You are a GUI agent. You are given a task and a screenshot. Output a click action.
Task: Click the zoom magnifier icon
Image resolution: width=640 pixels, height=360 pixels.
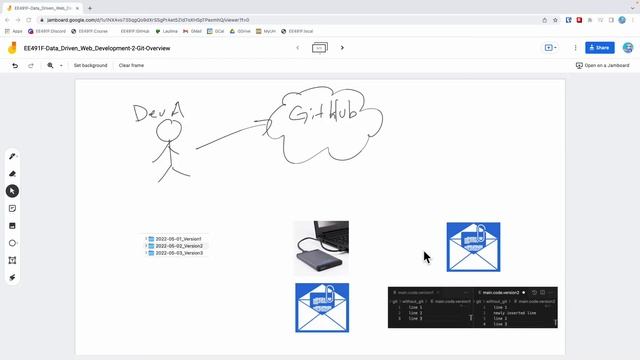pos(50,65)
